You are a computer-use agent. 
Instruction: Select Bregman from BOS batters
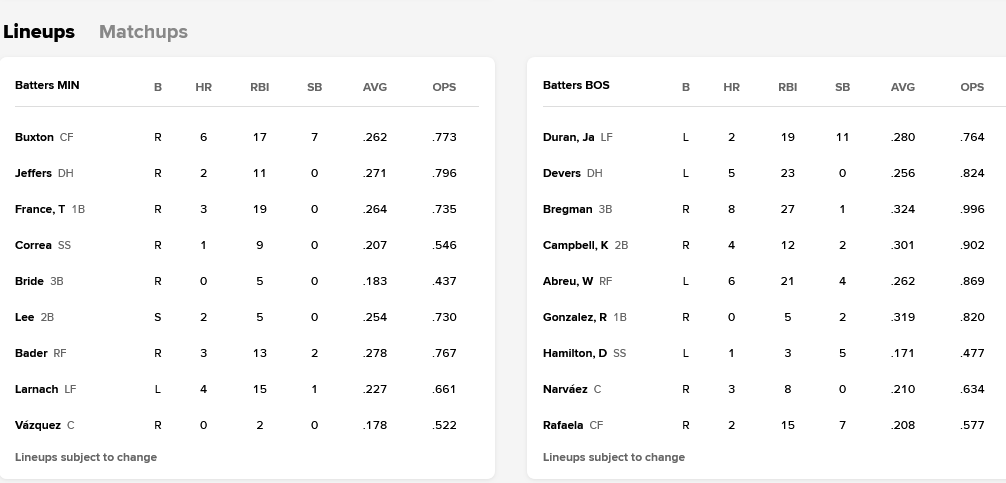(x=567, y=209)
